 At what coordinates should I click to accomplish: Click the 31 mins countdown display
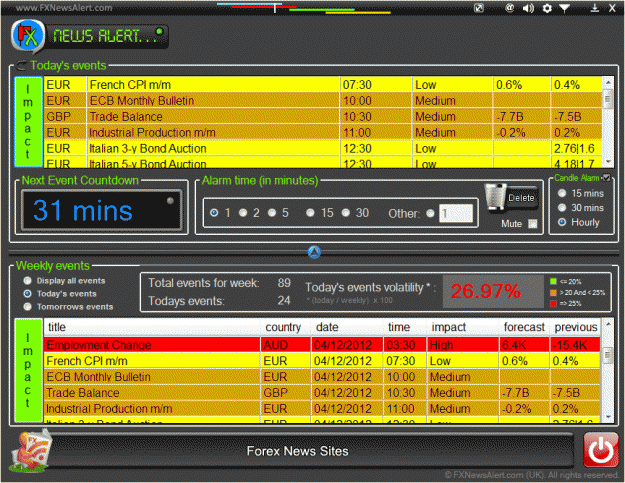(102, 210)
